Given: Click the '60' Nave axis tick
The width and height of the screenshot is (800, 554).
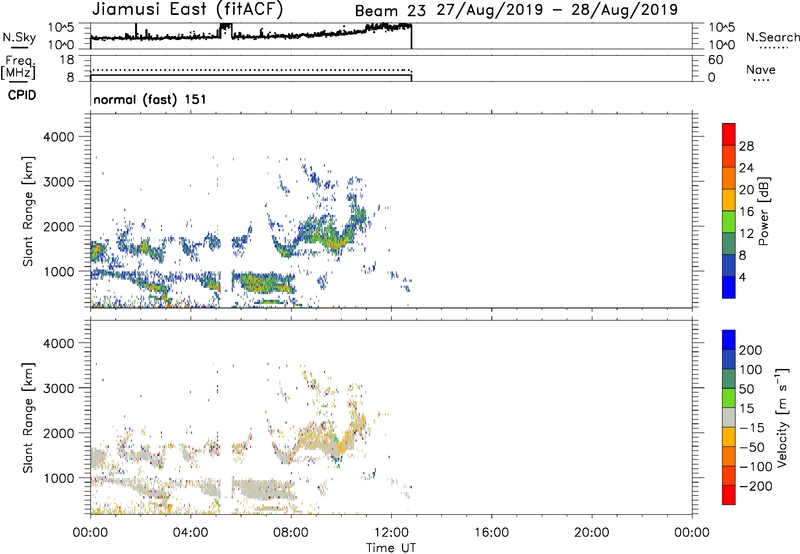Looking at the screenshot, I should pyautogui.click(x=715, y=60).
